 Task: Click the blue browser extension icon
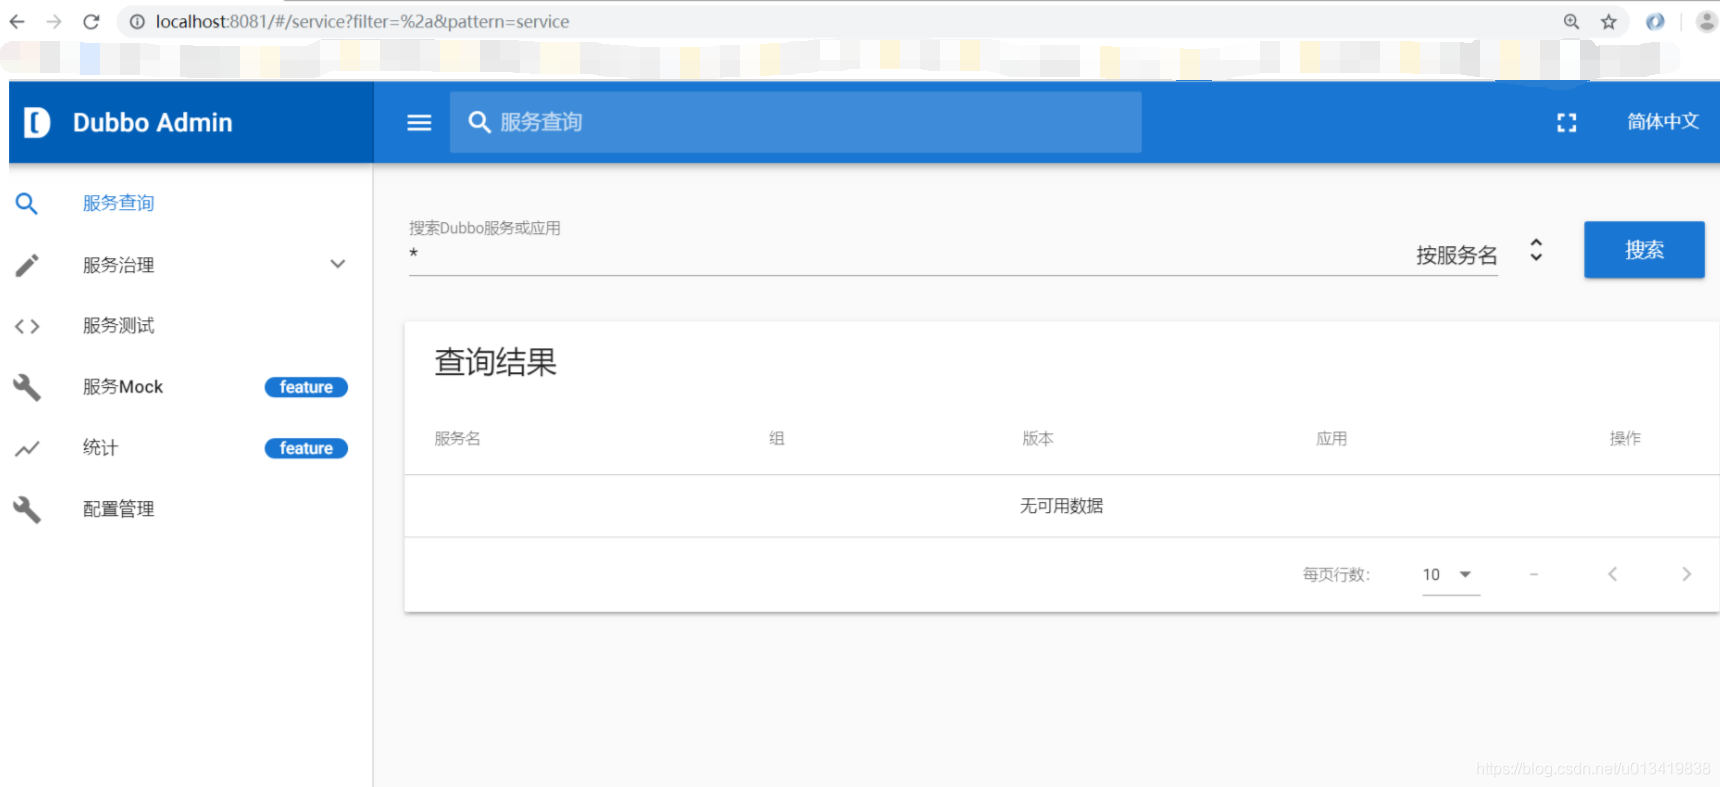click(x=1655, y=21)
